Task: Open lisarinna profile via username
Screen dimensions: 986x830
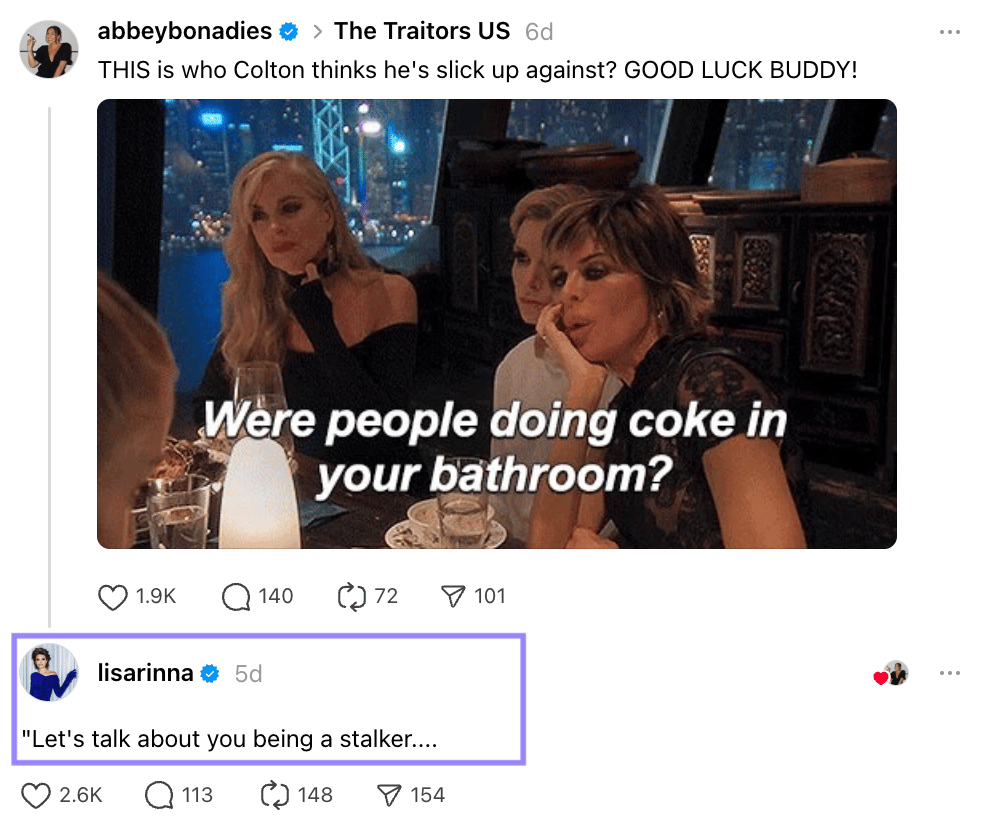Action: 145,673
